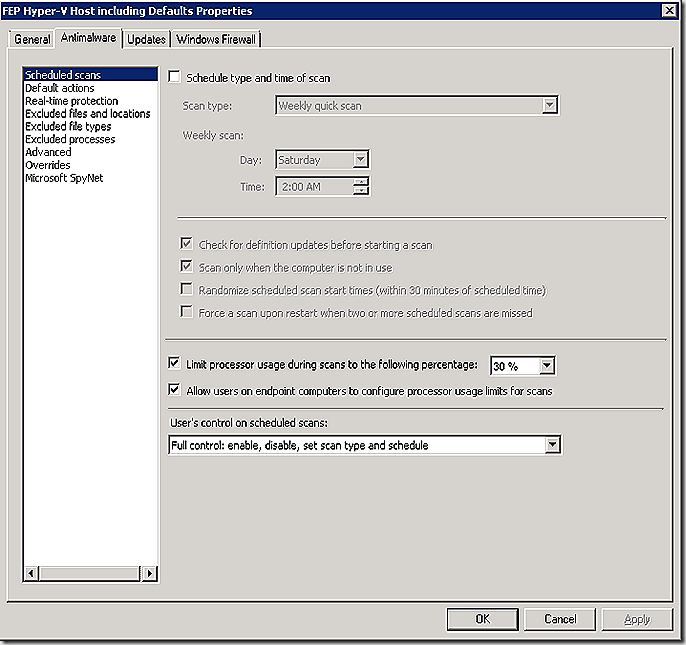The height and width of the screenshot is (645, 686).
Task: Open the Updates tab
Action: pyautogui.click(x=146, y=39)
